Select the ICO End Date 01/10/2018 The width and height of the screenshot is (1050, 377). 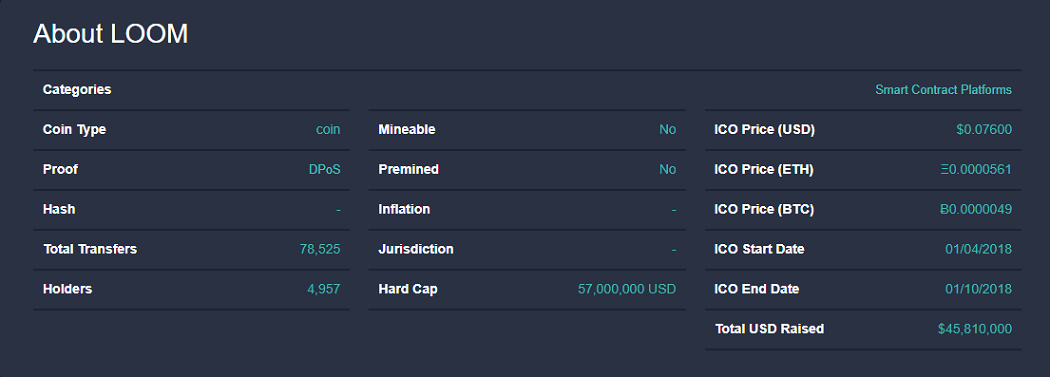tap(978, 289)
